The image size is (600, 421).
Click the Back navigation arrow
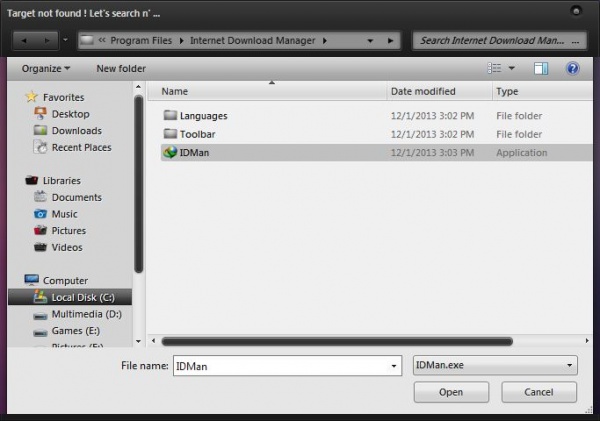point(24,41)
